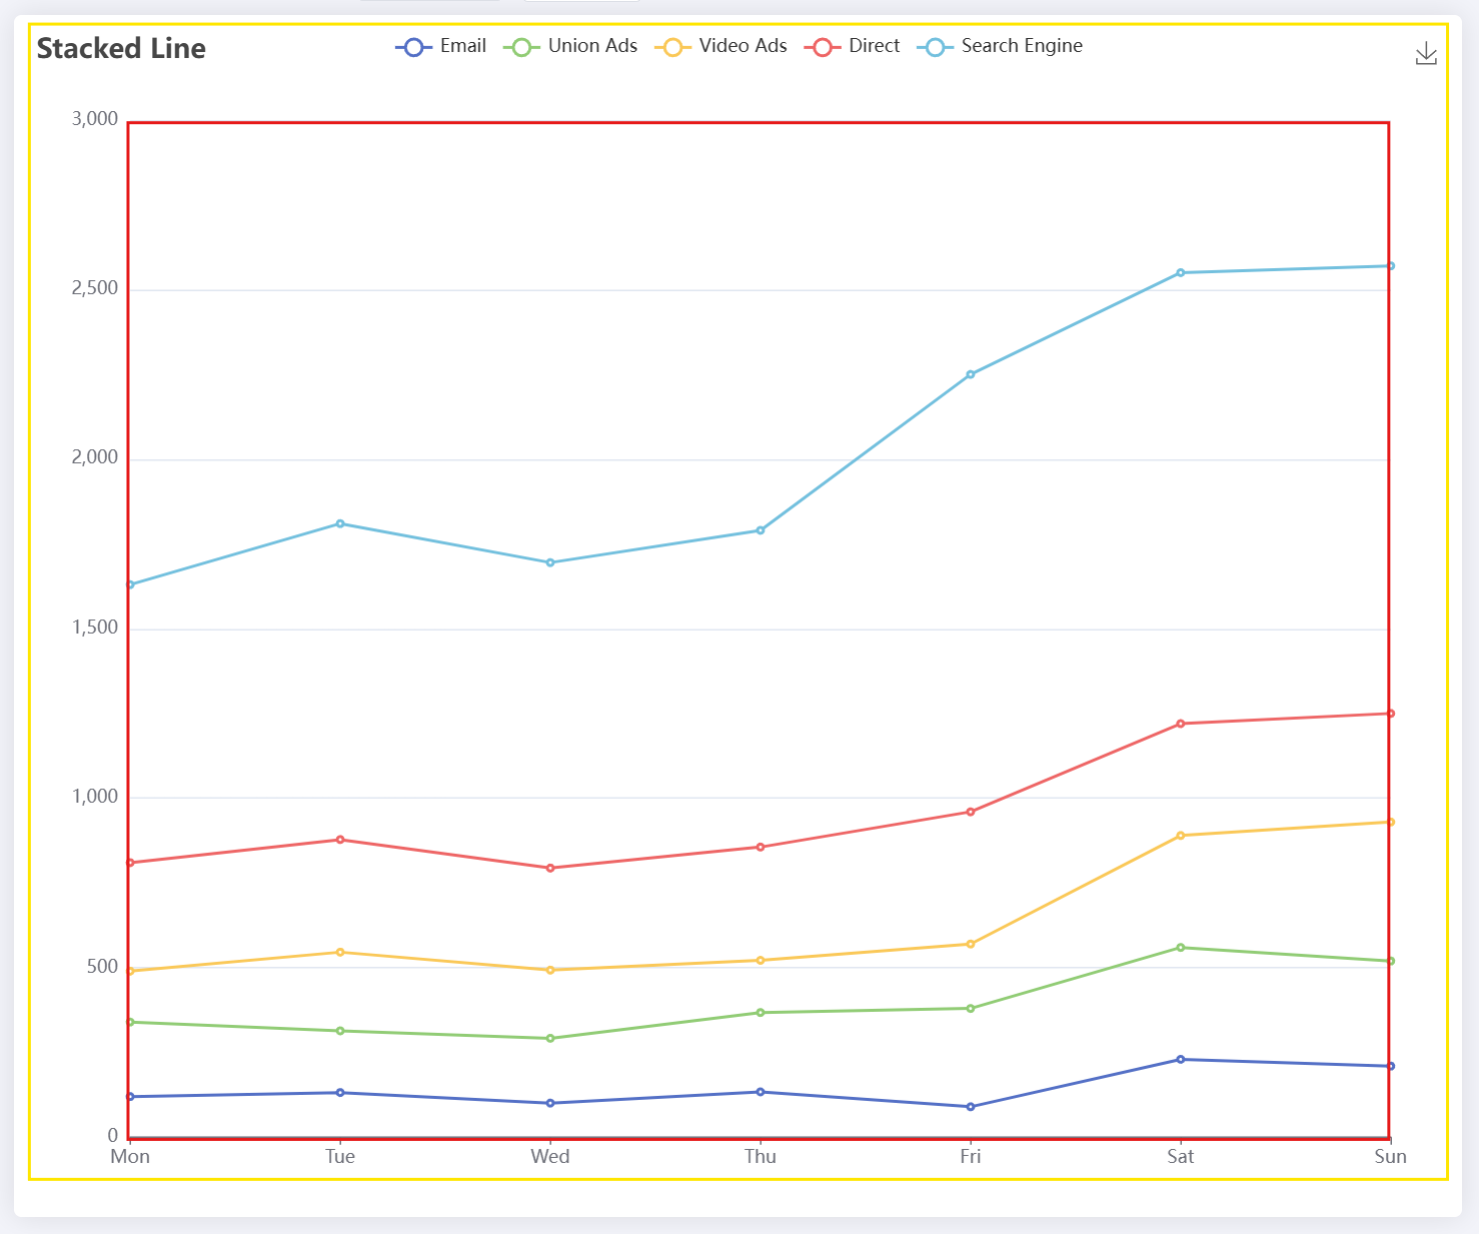Click Union Ads data point on Thu
This screenshot has height=1234, width=1479.
click(760, 1013)
